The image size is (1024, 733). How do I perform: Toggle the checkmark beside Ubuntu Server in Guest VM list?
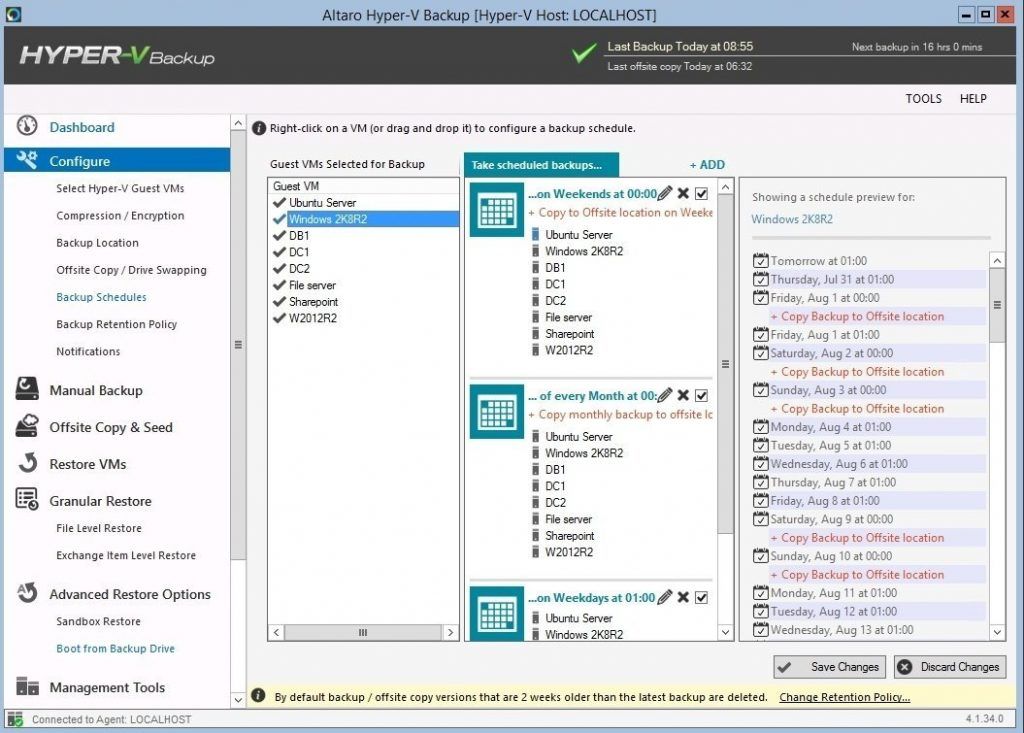280,203
